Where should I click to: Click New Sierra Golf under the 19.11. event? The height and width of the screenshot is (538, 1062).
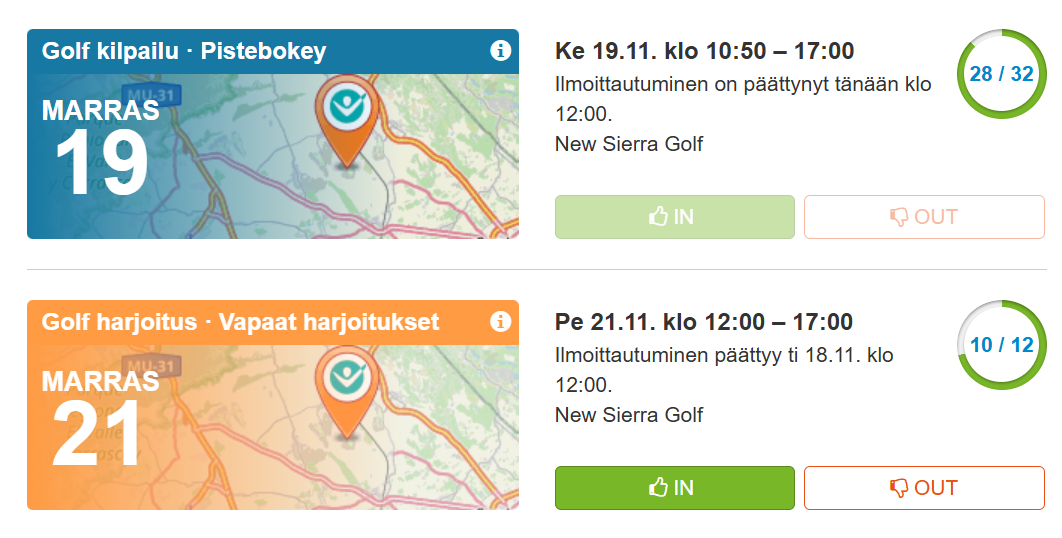pos(629,144)
